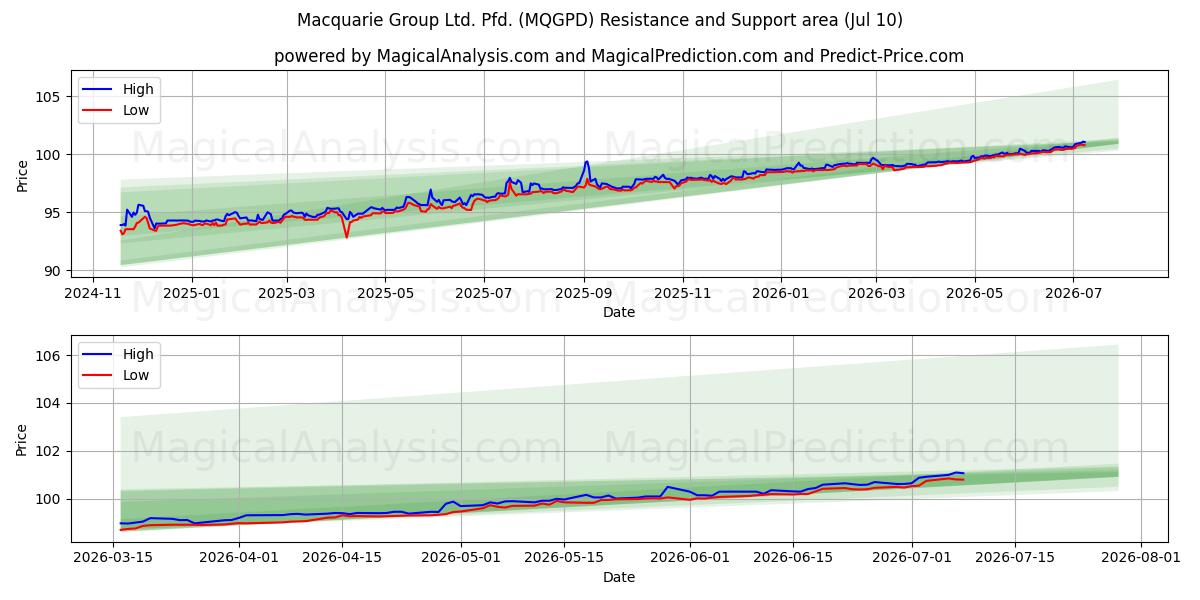This screenshot has width=1200, height=600.
Task: Click 'High' in the upper chart legend
Action: [x=138, y=89]
